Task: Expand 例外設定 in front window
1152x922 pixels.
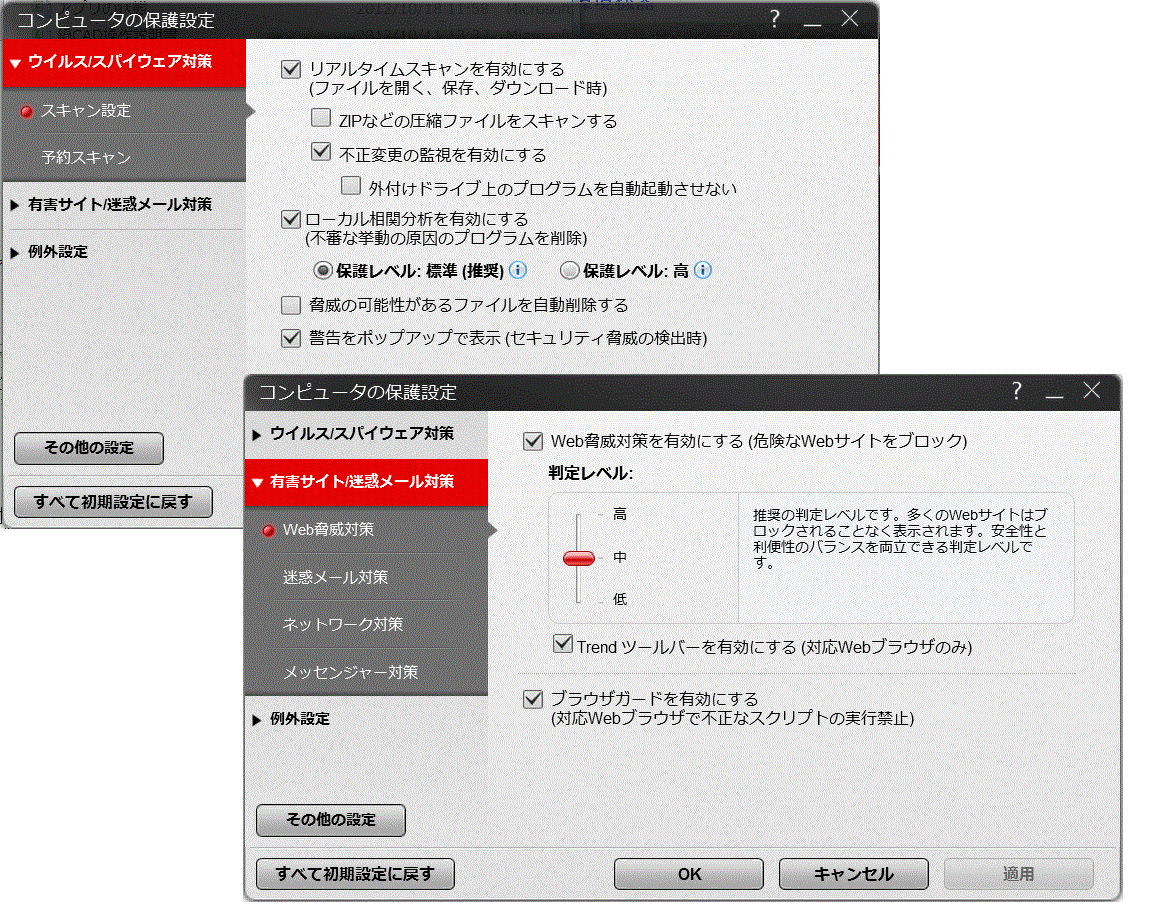Action: coord(366,718)
